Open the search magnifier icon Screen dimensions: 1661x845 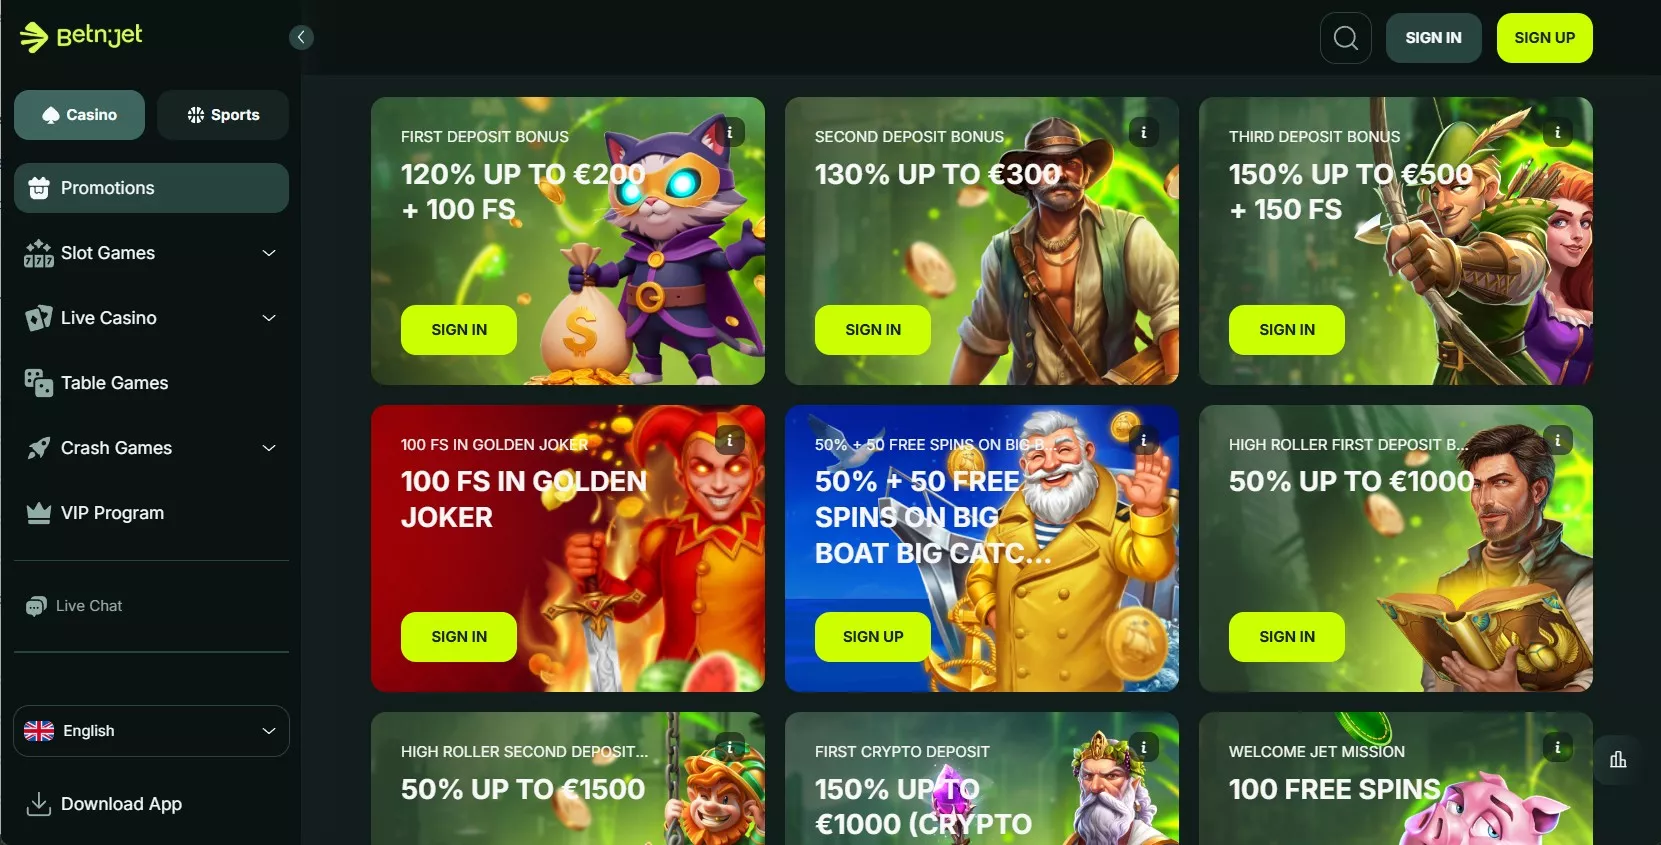tap(1345, 38)
